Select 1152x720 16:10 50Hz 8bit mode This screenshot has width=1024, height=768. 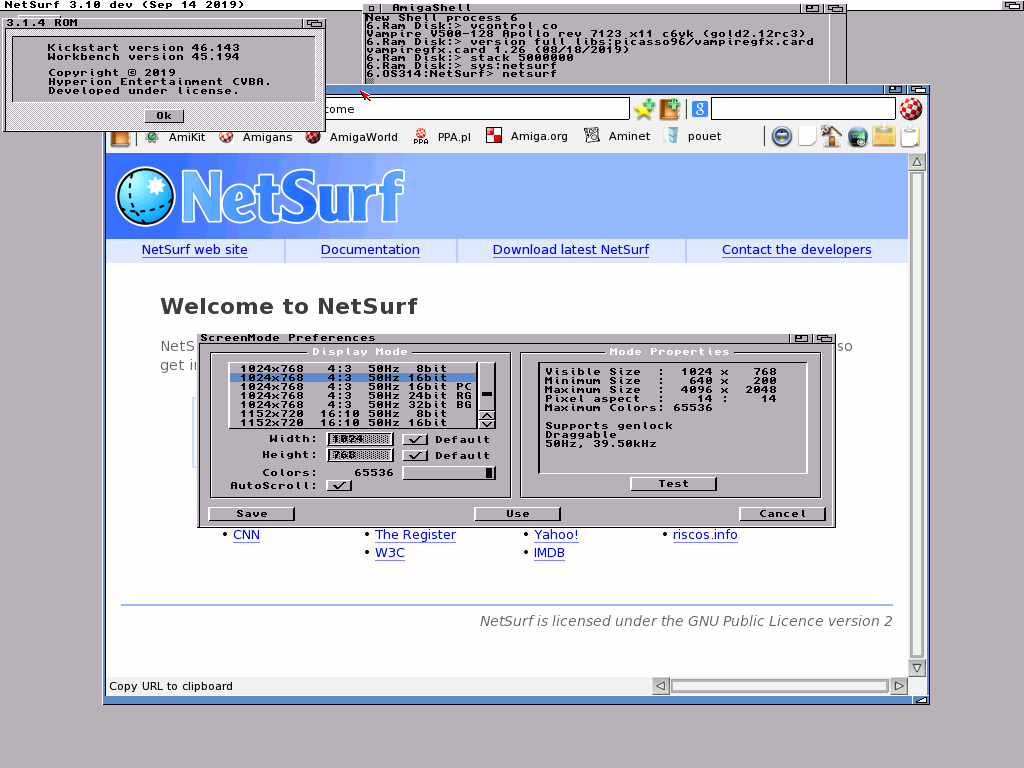[x=353, y=413]
